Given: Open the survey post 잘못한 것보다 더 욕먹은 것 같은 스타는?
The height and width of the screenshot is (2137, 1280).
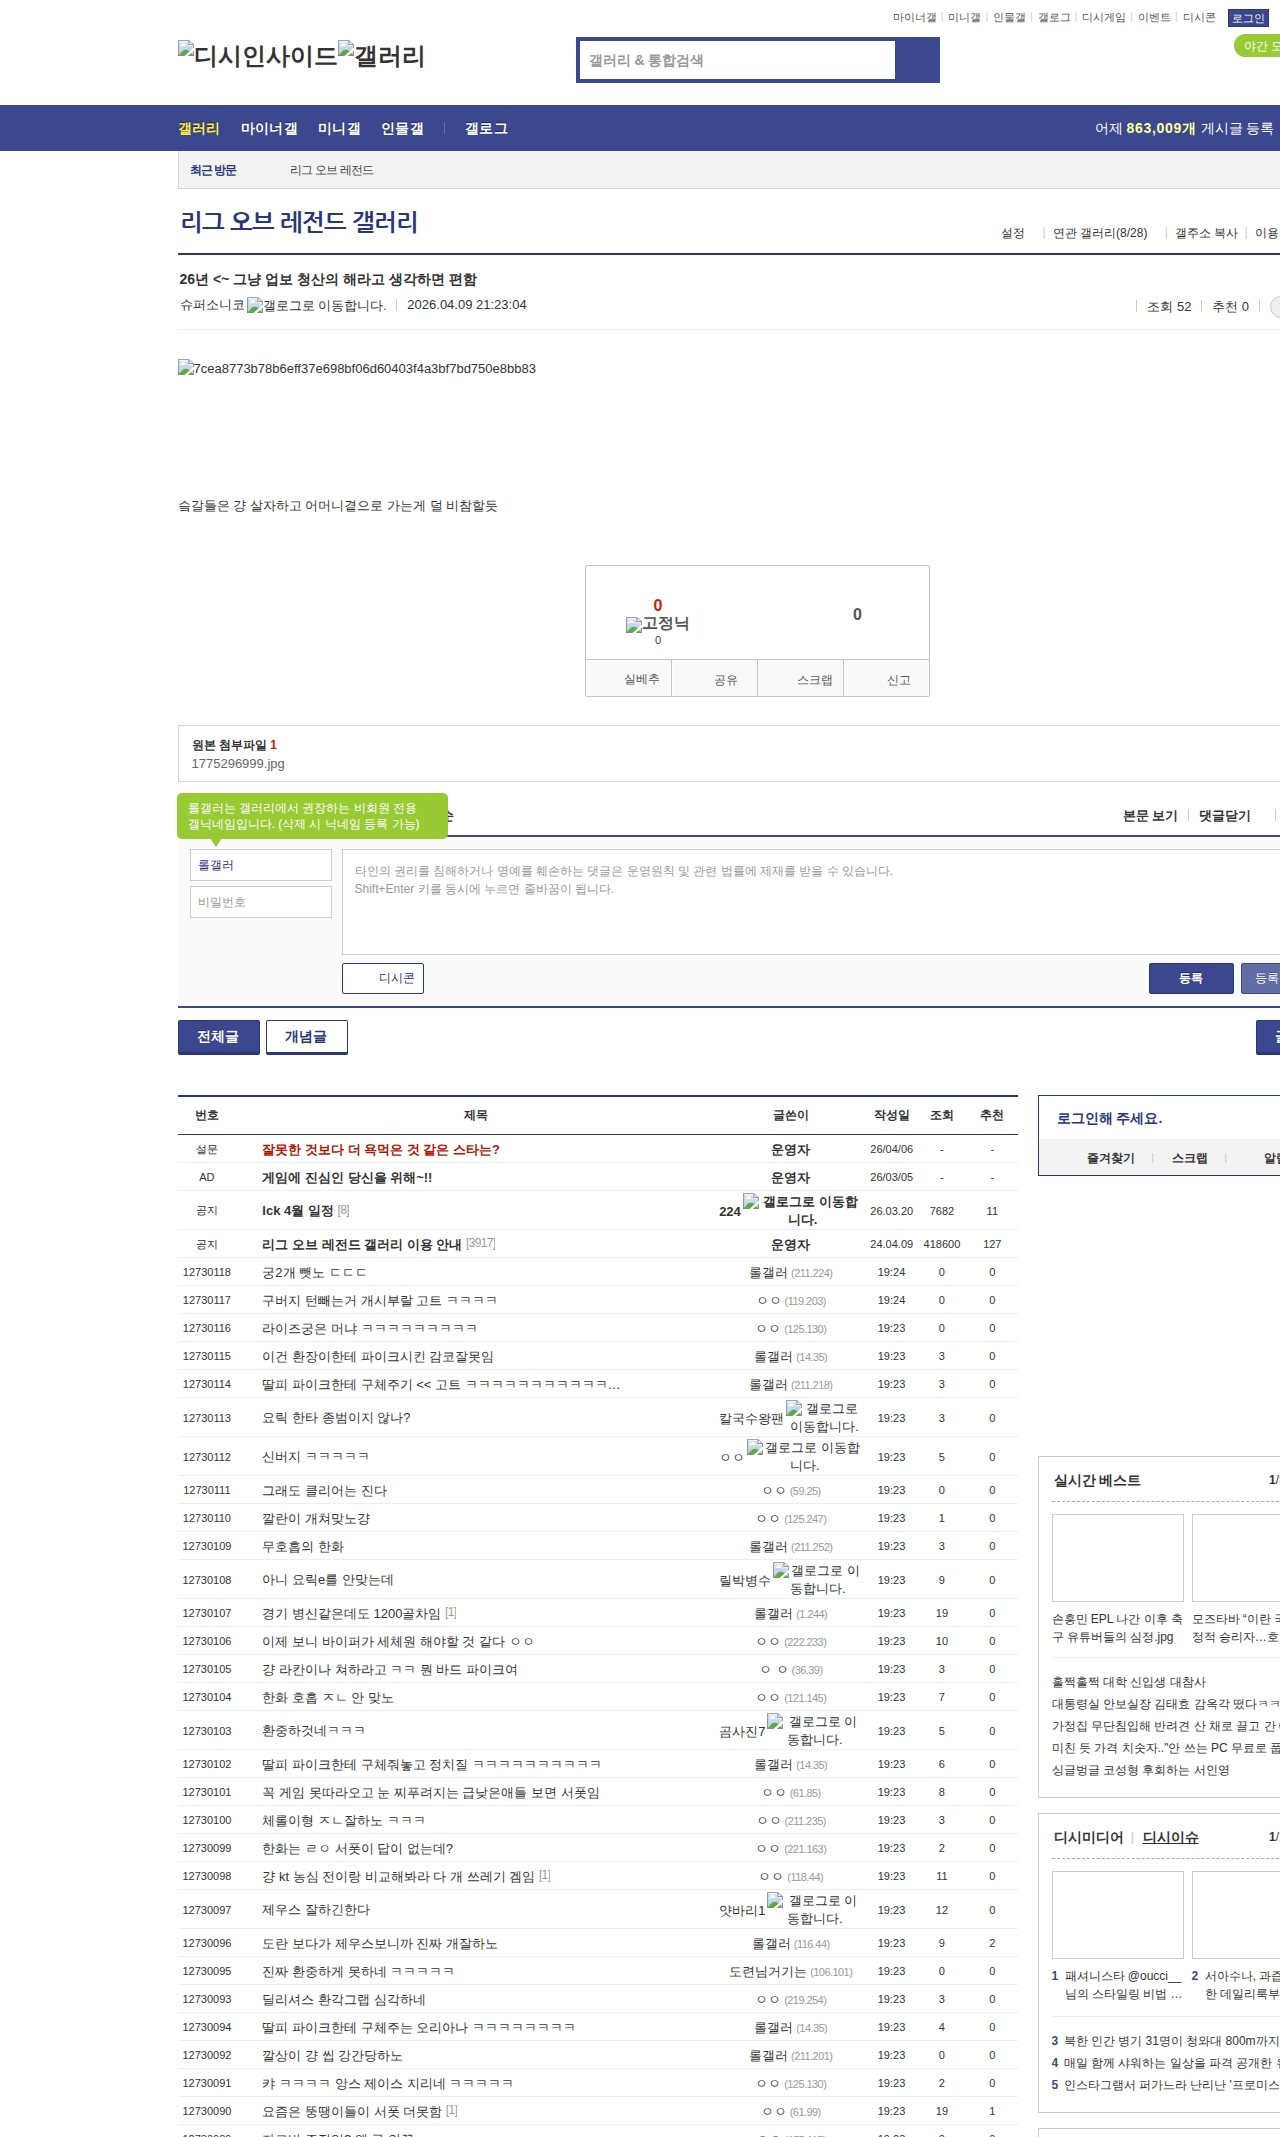Looking at the screenshot, I should (x=381, y=1150).
